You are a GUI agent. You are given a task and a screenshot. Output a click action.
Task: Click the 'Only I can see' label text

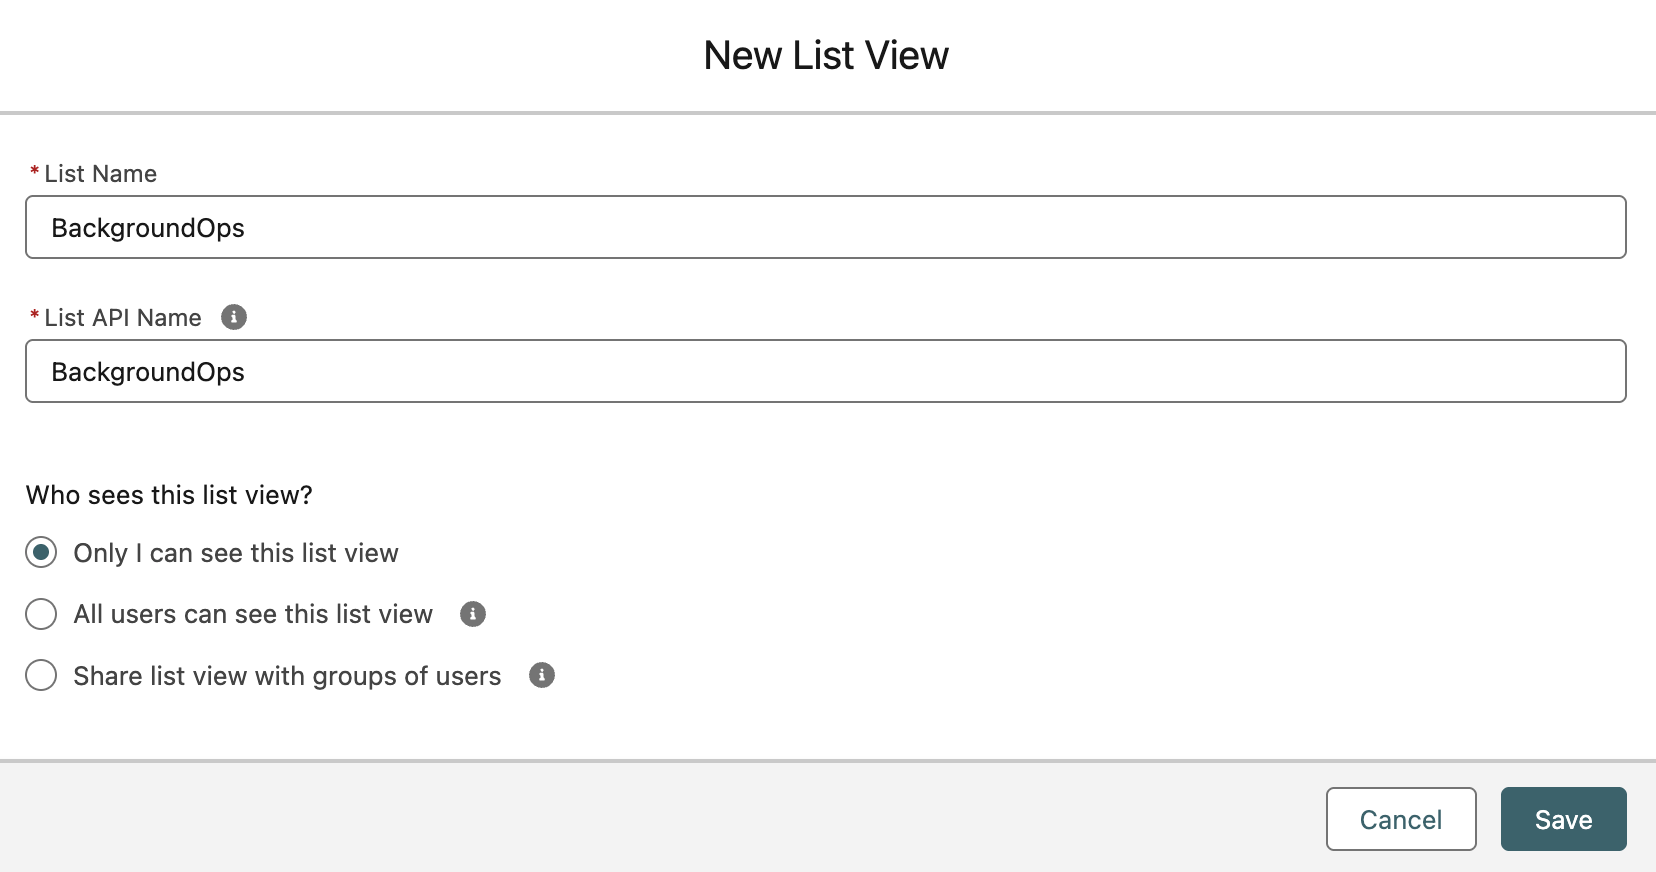point(236,553)
